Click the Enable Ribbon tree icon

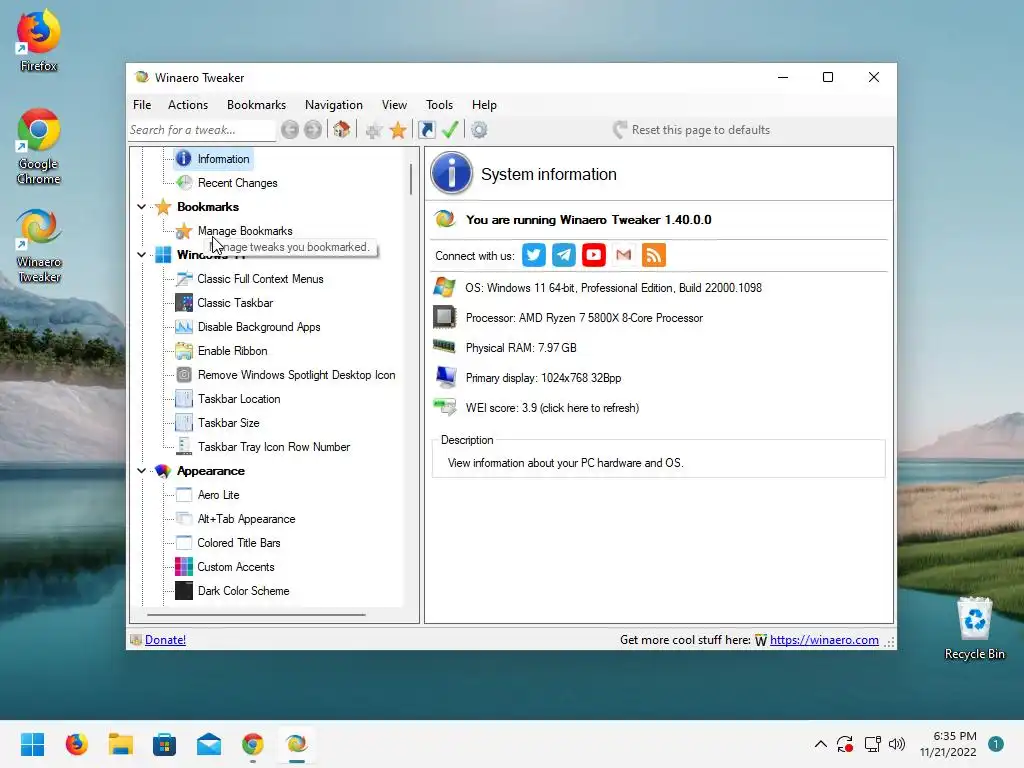pyautogui.click(x=184, y=351)
